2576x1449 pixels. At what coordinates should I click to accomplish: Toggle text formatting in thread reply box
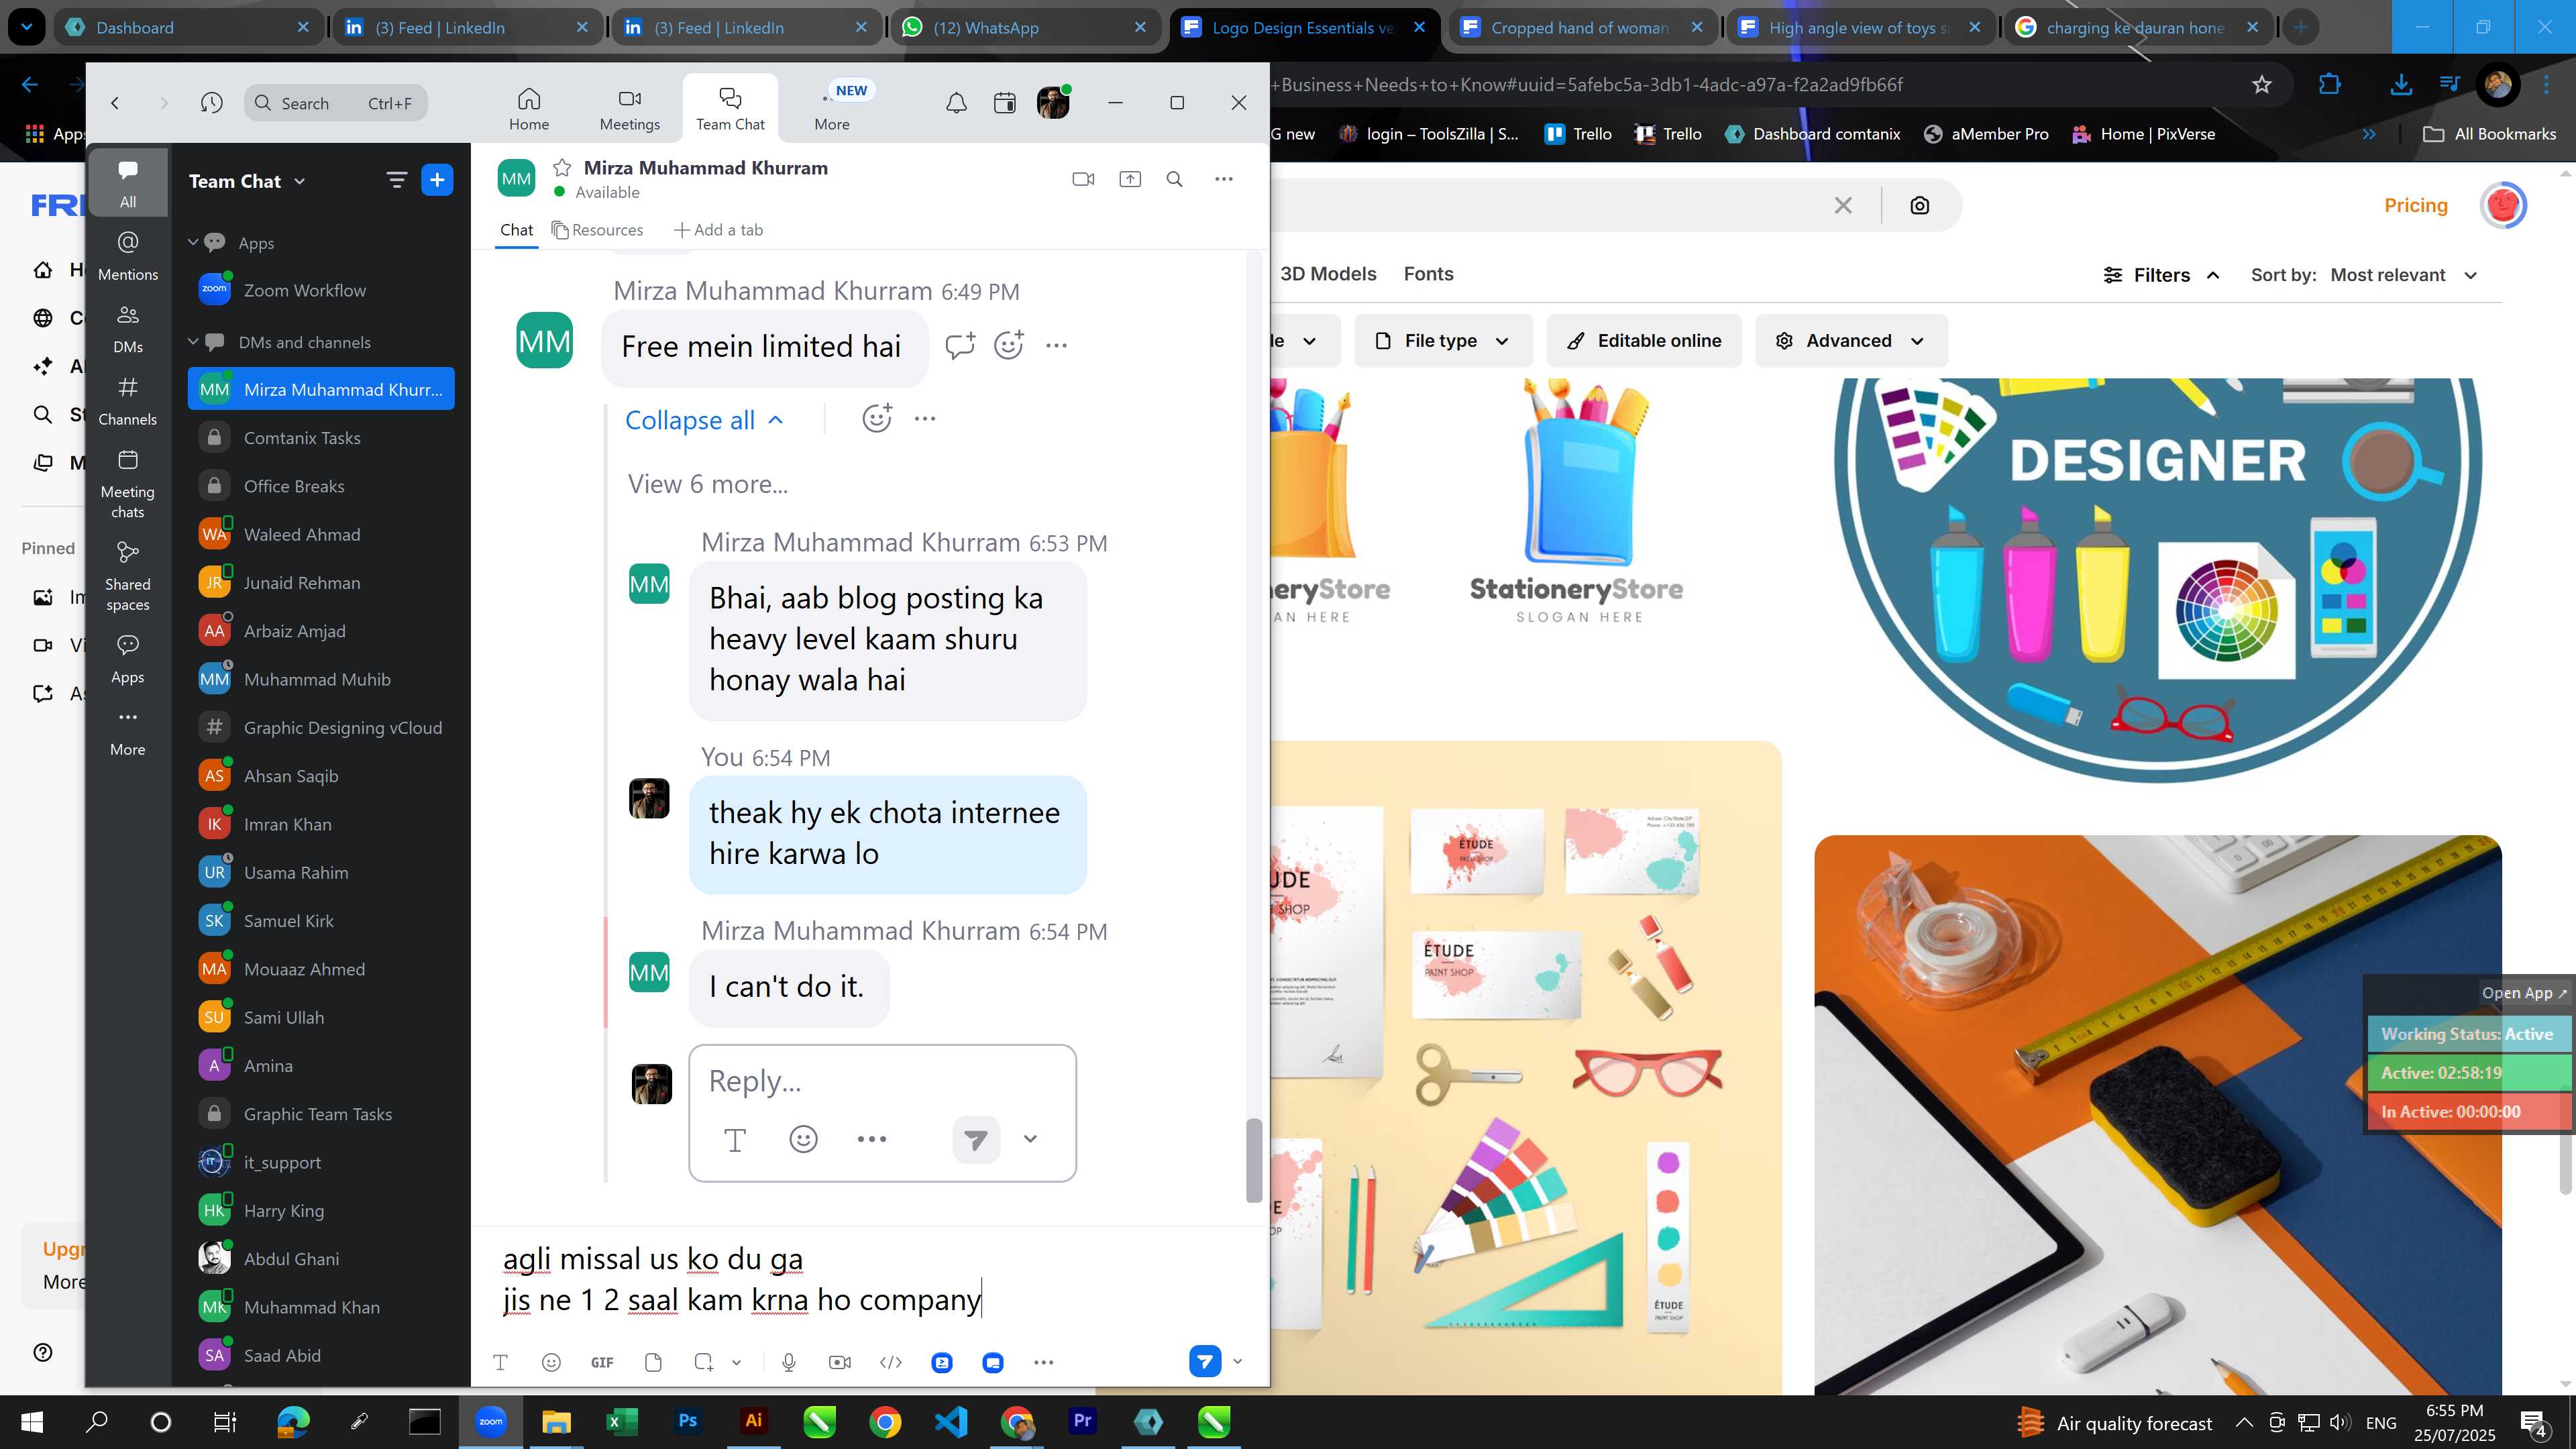pyautogui.click(x=735, y=1139)
